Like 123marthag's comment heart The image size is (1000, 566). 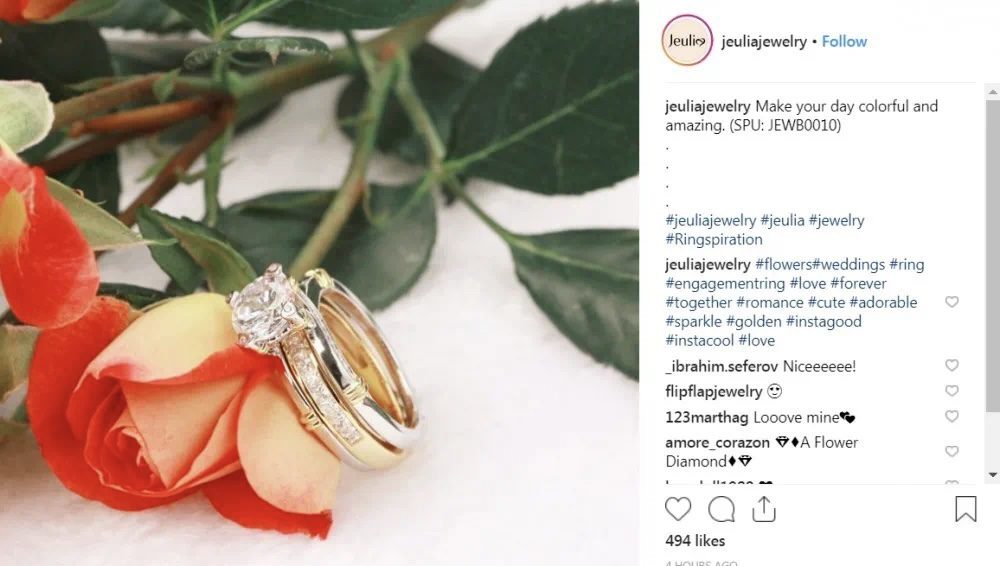click(952, 416)
